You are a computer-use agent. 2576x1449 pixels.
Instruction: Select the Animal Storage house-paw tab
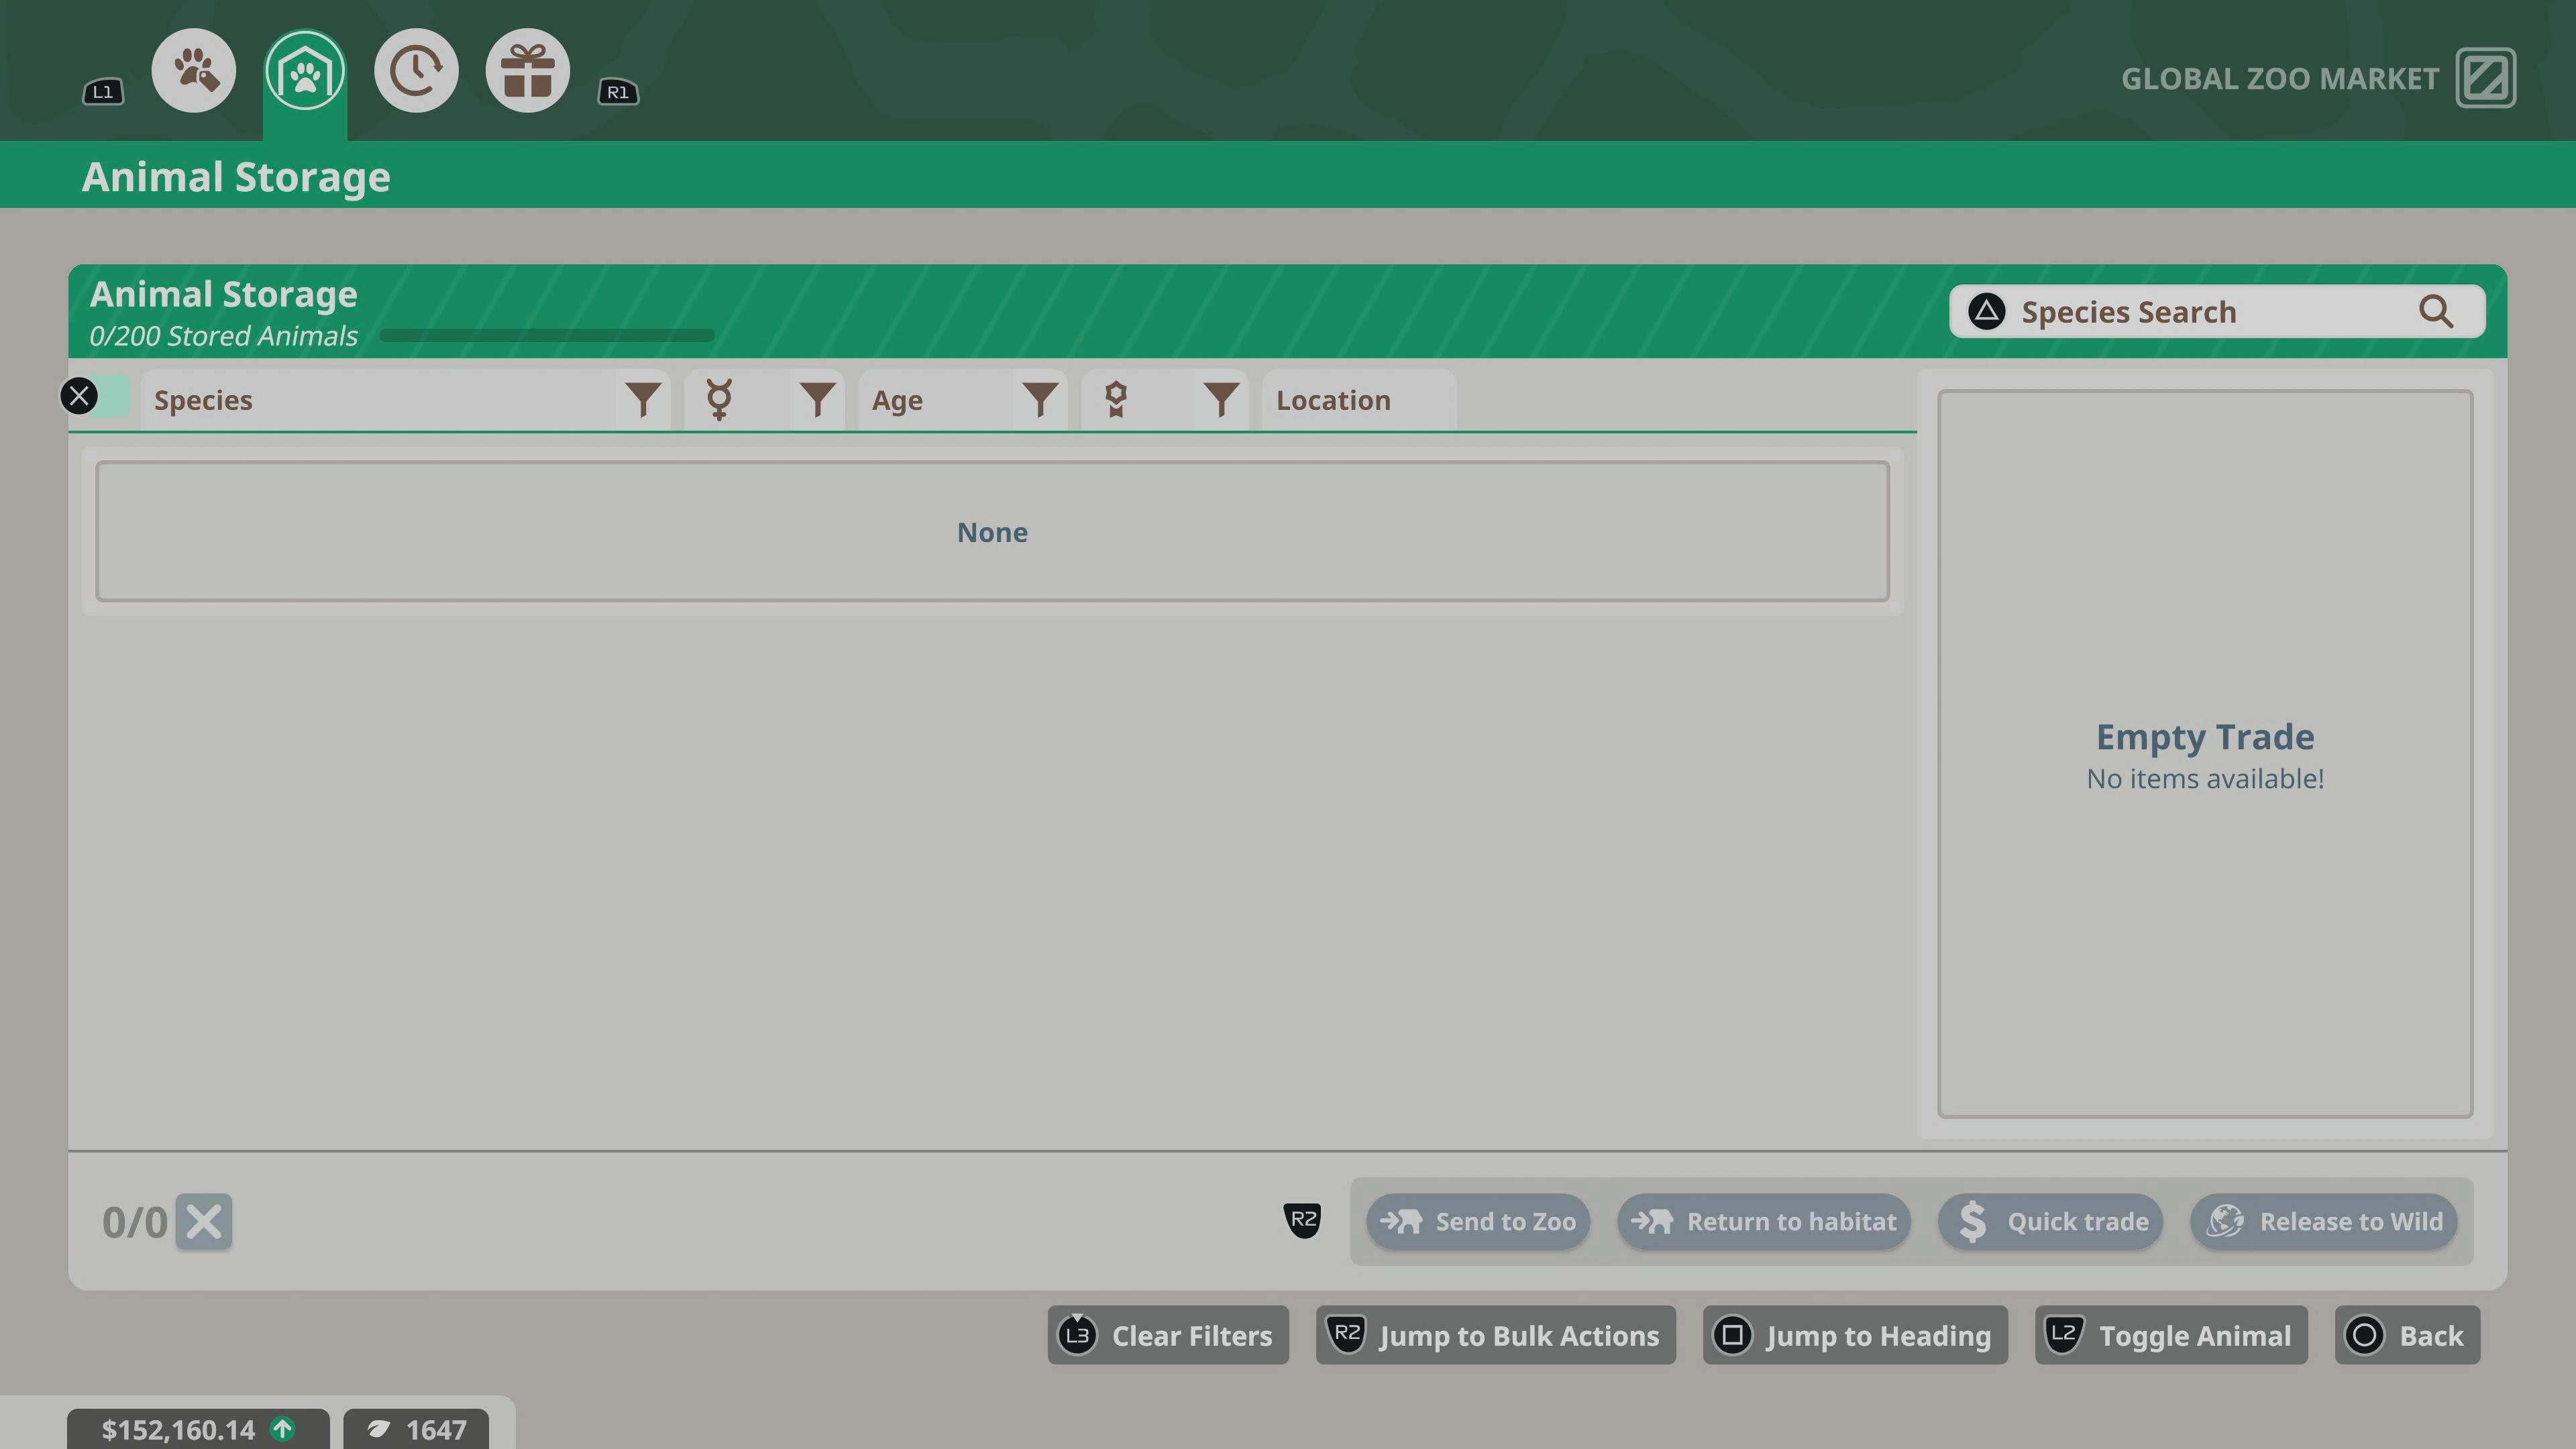(x=305, y=71)
